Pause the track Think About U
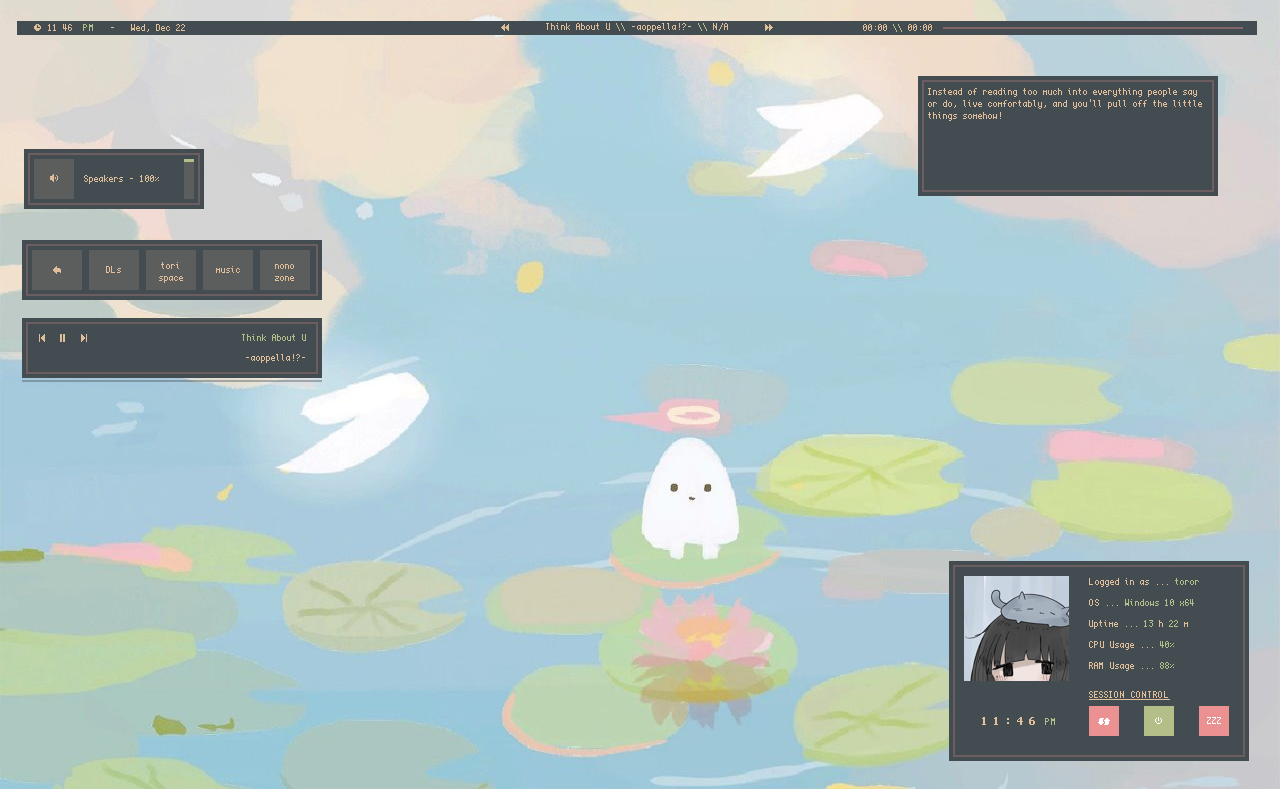Viewport: 1280px width, 789px height. pyautogui.click(x=62, y=338)
